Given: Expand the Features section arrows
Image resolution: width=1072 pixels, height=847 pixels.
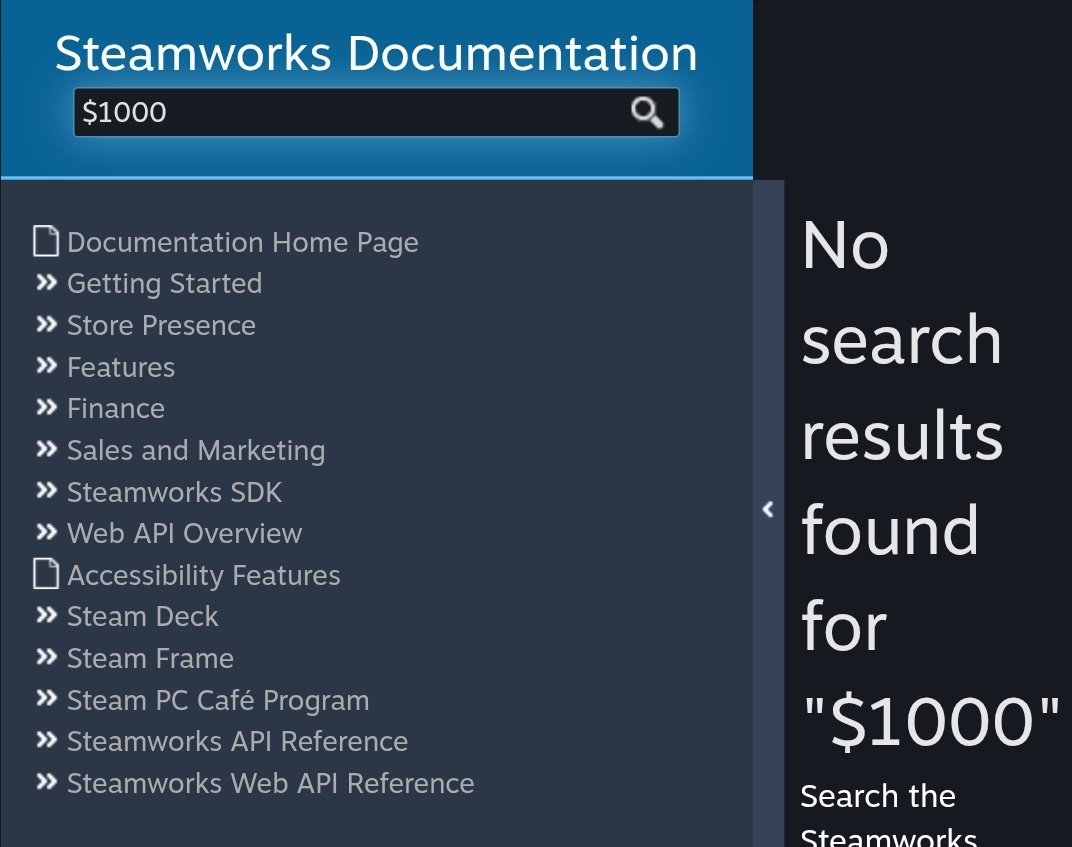Looking at the screenshot, I should tap(46, 366).
